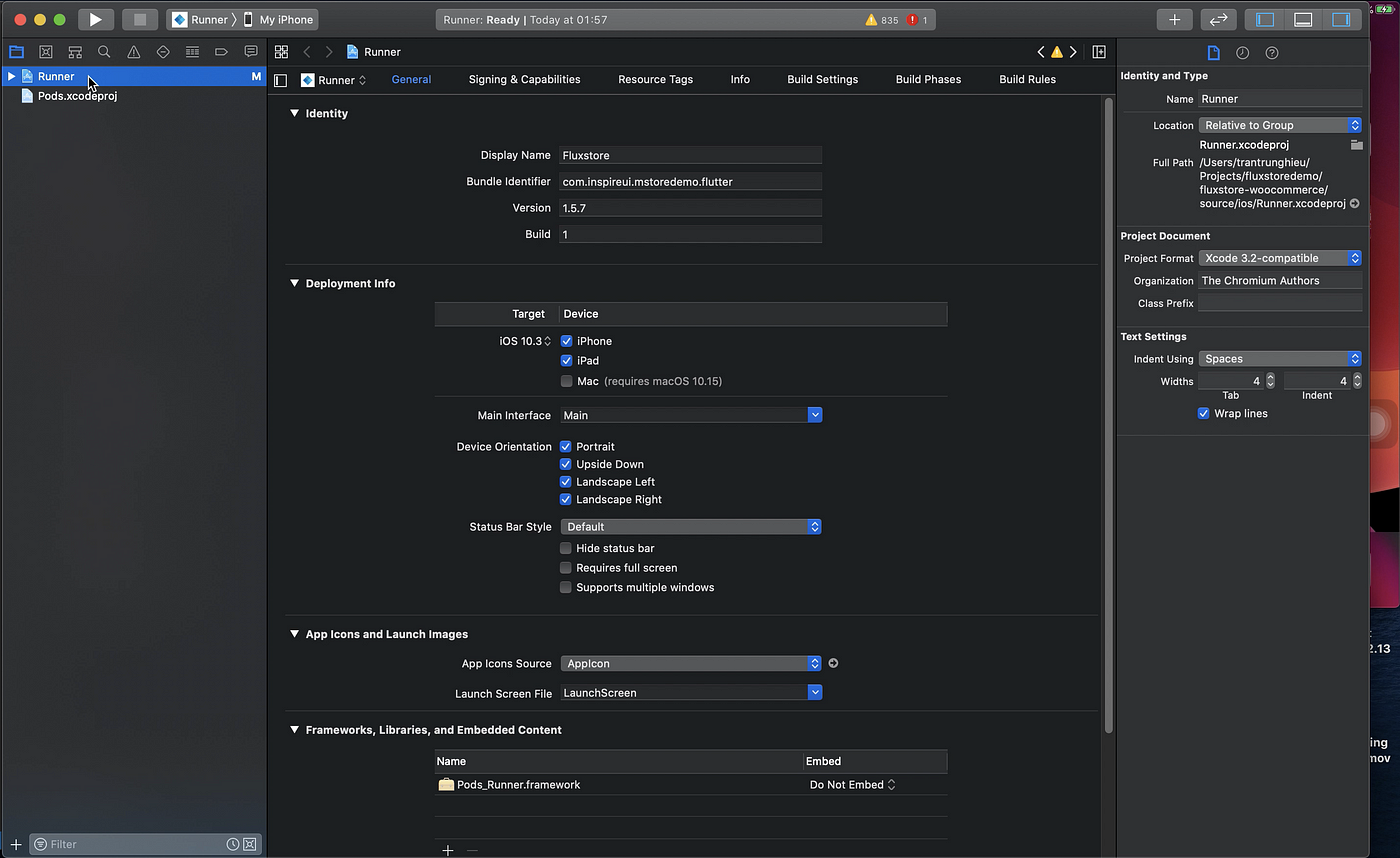1400x858 pixels.
Task: Open the Find navigator magnifier icon
Action: click(x=104, y=52)
